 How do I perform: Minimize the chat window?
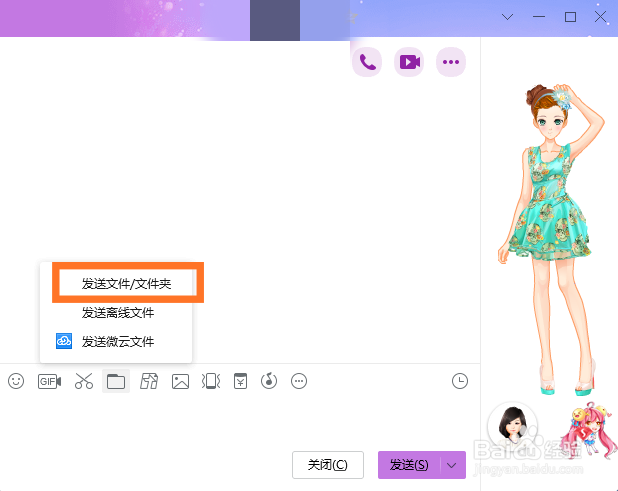point(539,17)
